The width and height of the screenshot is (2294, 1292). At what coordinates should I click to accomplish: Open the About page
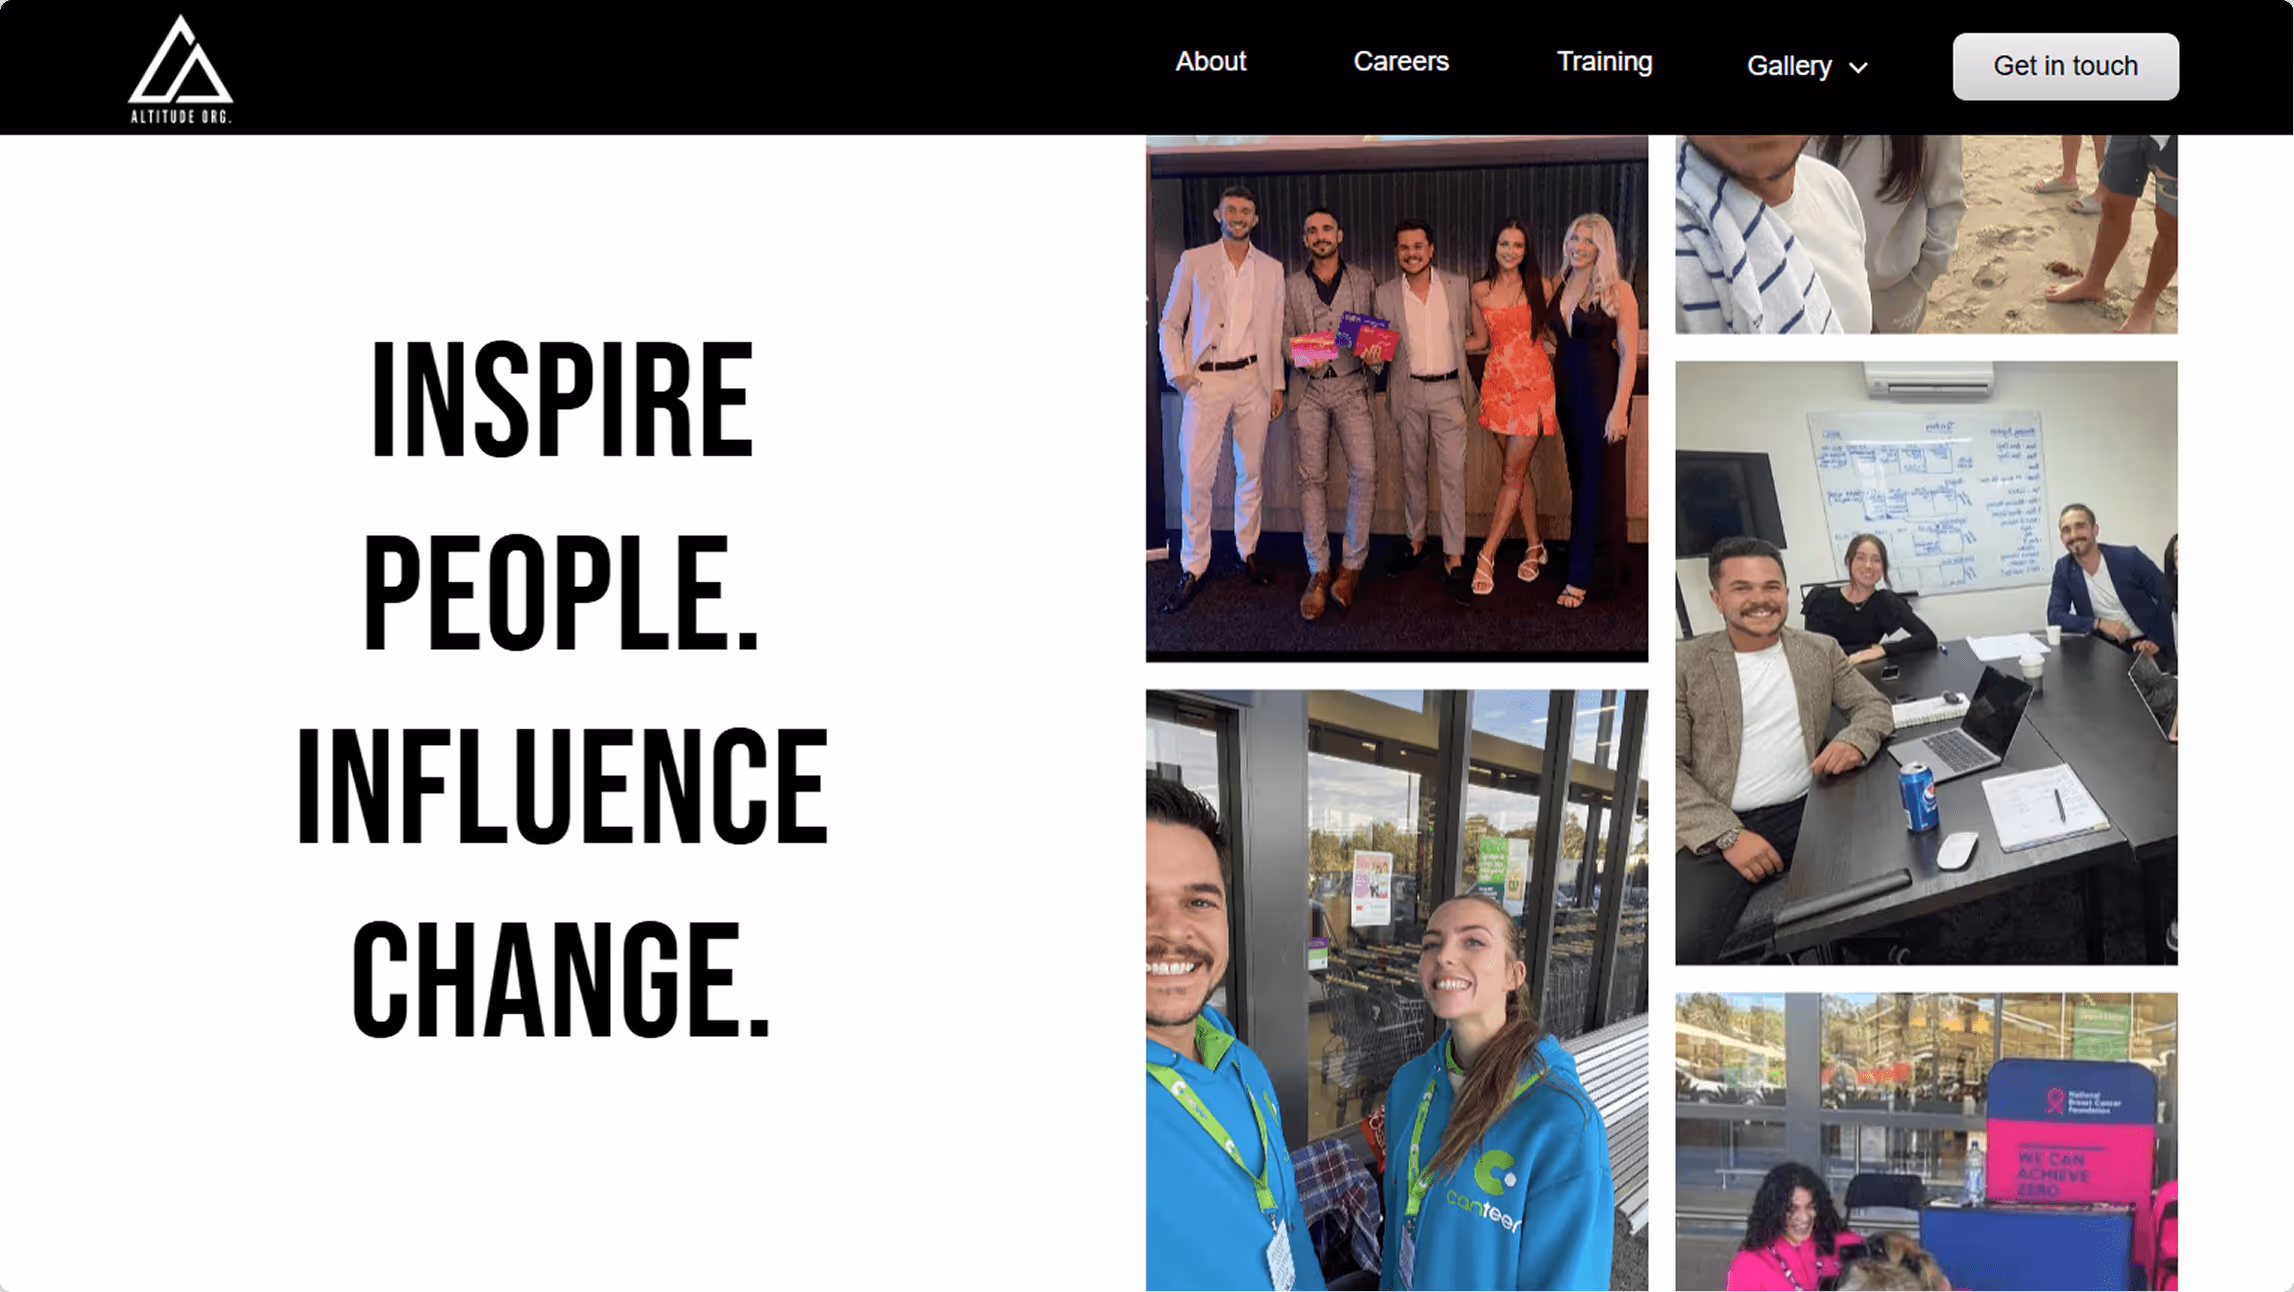point(1210,62)
